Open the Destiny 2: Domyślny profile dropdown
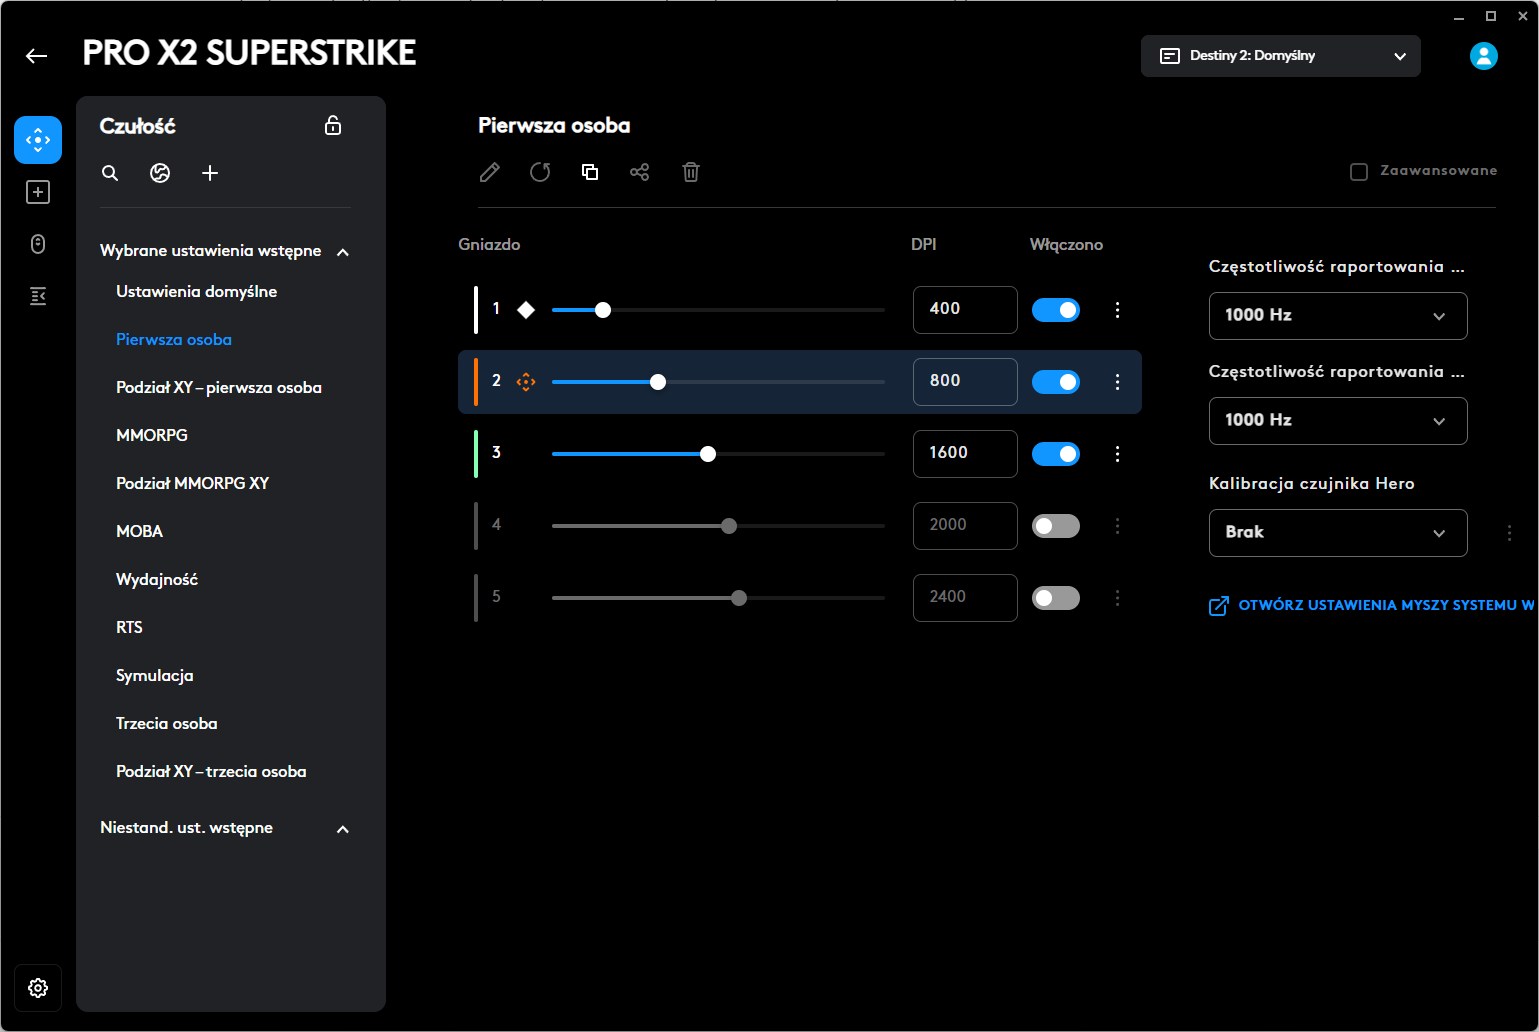The height and width of the screenshot is (1032, 1539). tap(1280, 56)
